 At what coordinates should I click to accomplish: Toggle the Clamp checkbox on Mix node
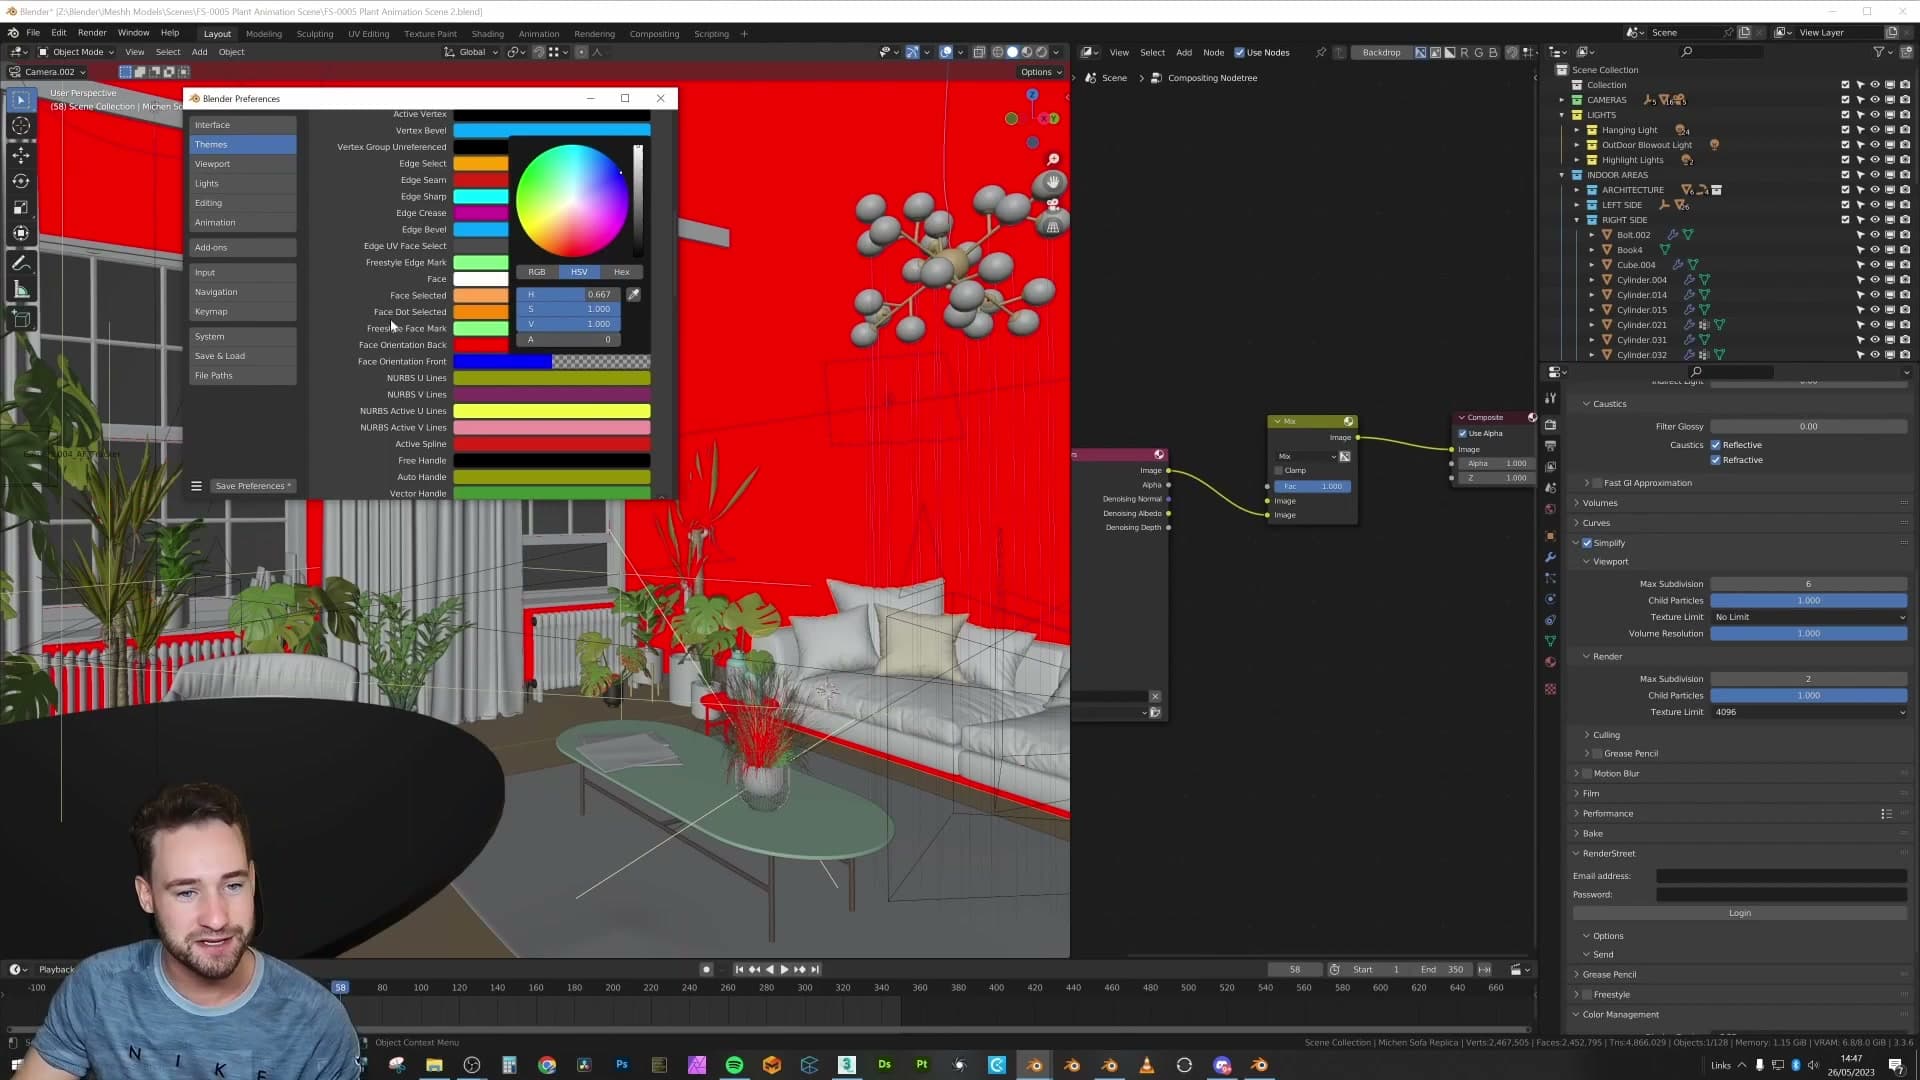point(1279,471)
